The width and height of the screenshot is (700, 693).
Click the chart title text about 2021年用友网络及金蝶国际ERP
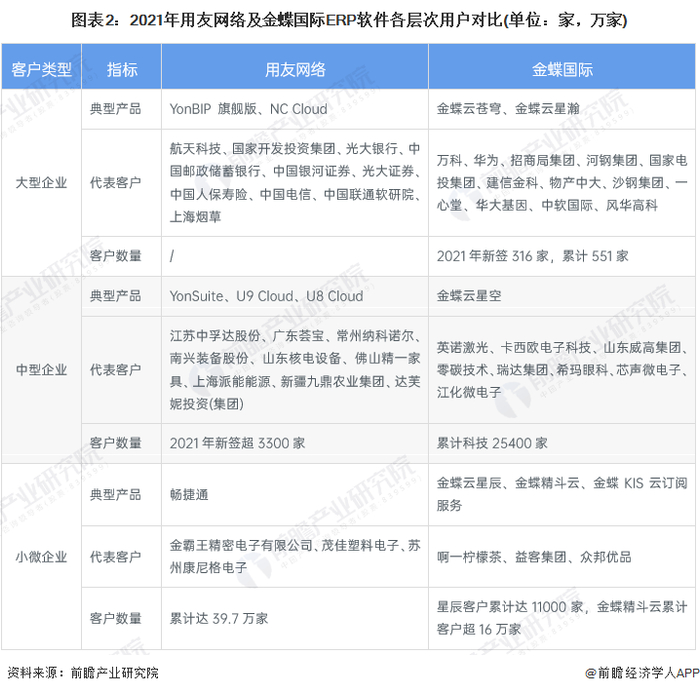349,21
